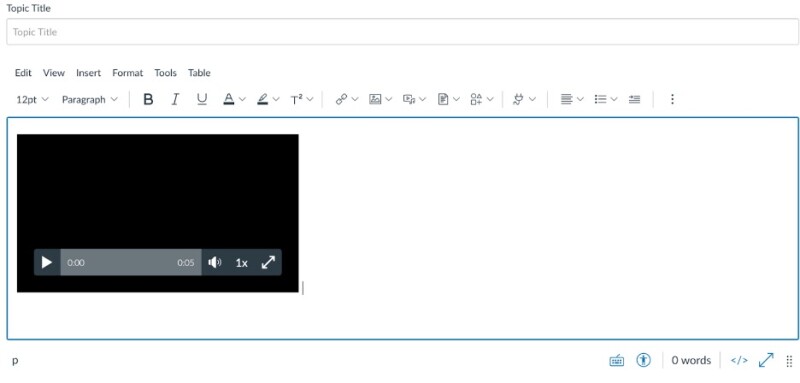This screenshot has width=800, height=383.
Task: Open the Insert menu
Action: [88, 73]
